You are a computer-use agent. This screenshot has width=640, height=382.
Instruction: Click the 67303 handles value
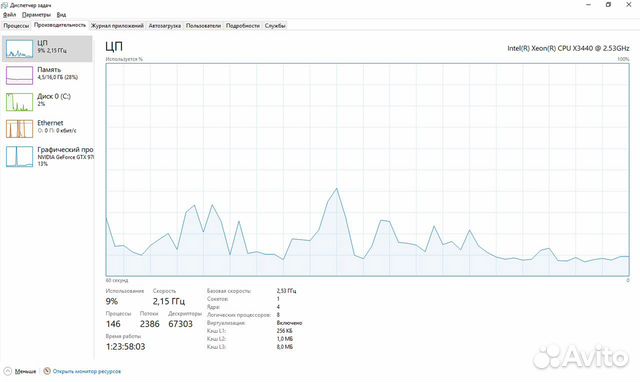point(180,324)
